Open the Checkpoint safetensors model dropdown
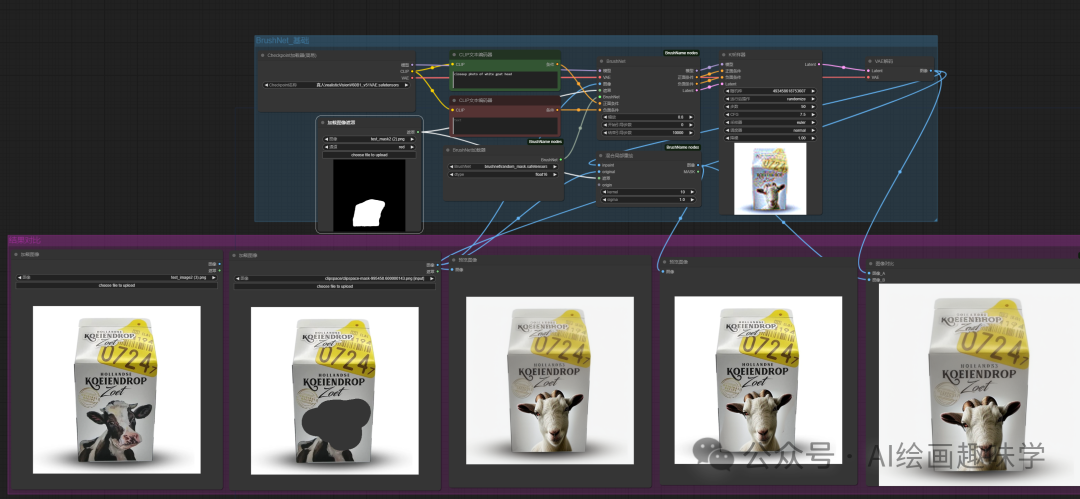Image resolution: width=1080 pixels, height=499 pixels. pyautogui.click(x=338, y=85)
